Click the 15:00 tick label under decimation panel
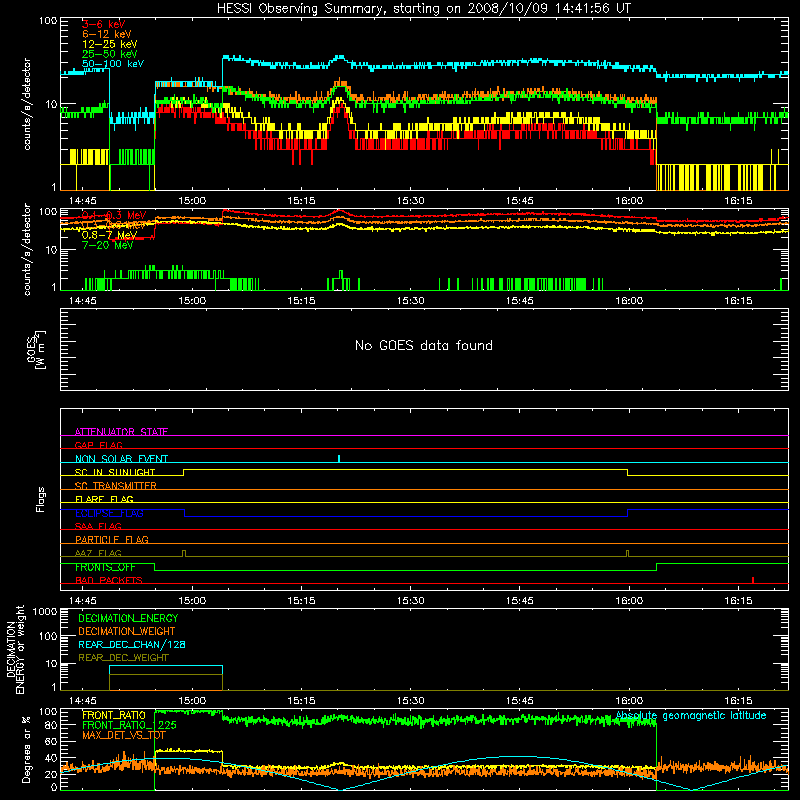 [x=192, y=701]
